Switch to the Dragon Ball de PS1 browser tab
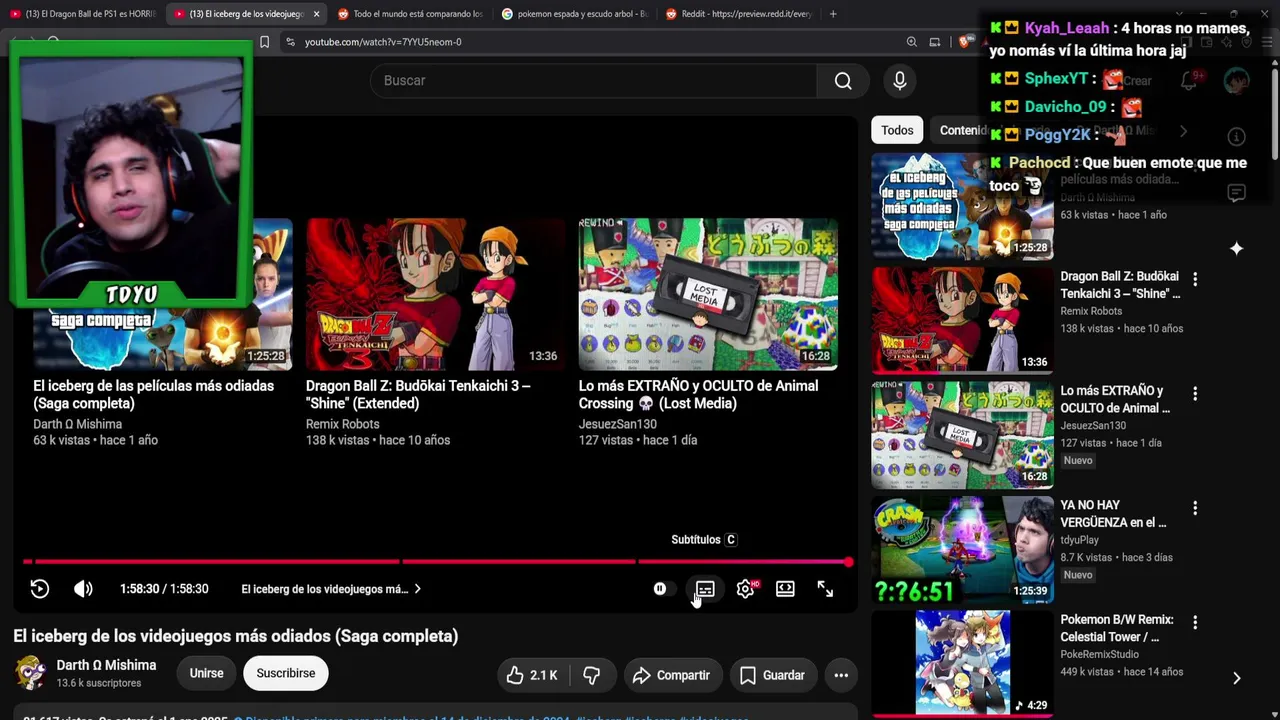Image resolution: width=1280 pixels, height=720 pixels. tap(82, 14)
